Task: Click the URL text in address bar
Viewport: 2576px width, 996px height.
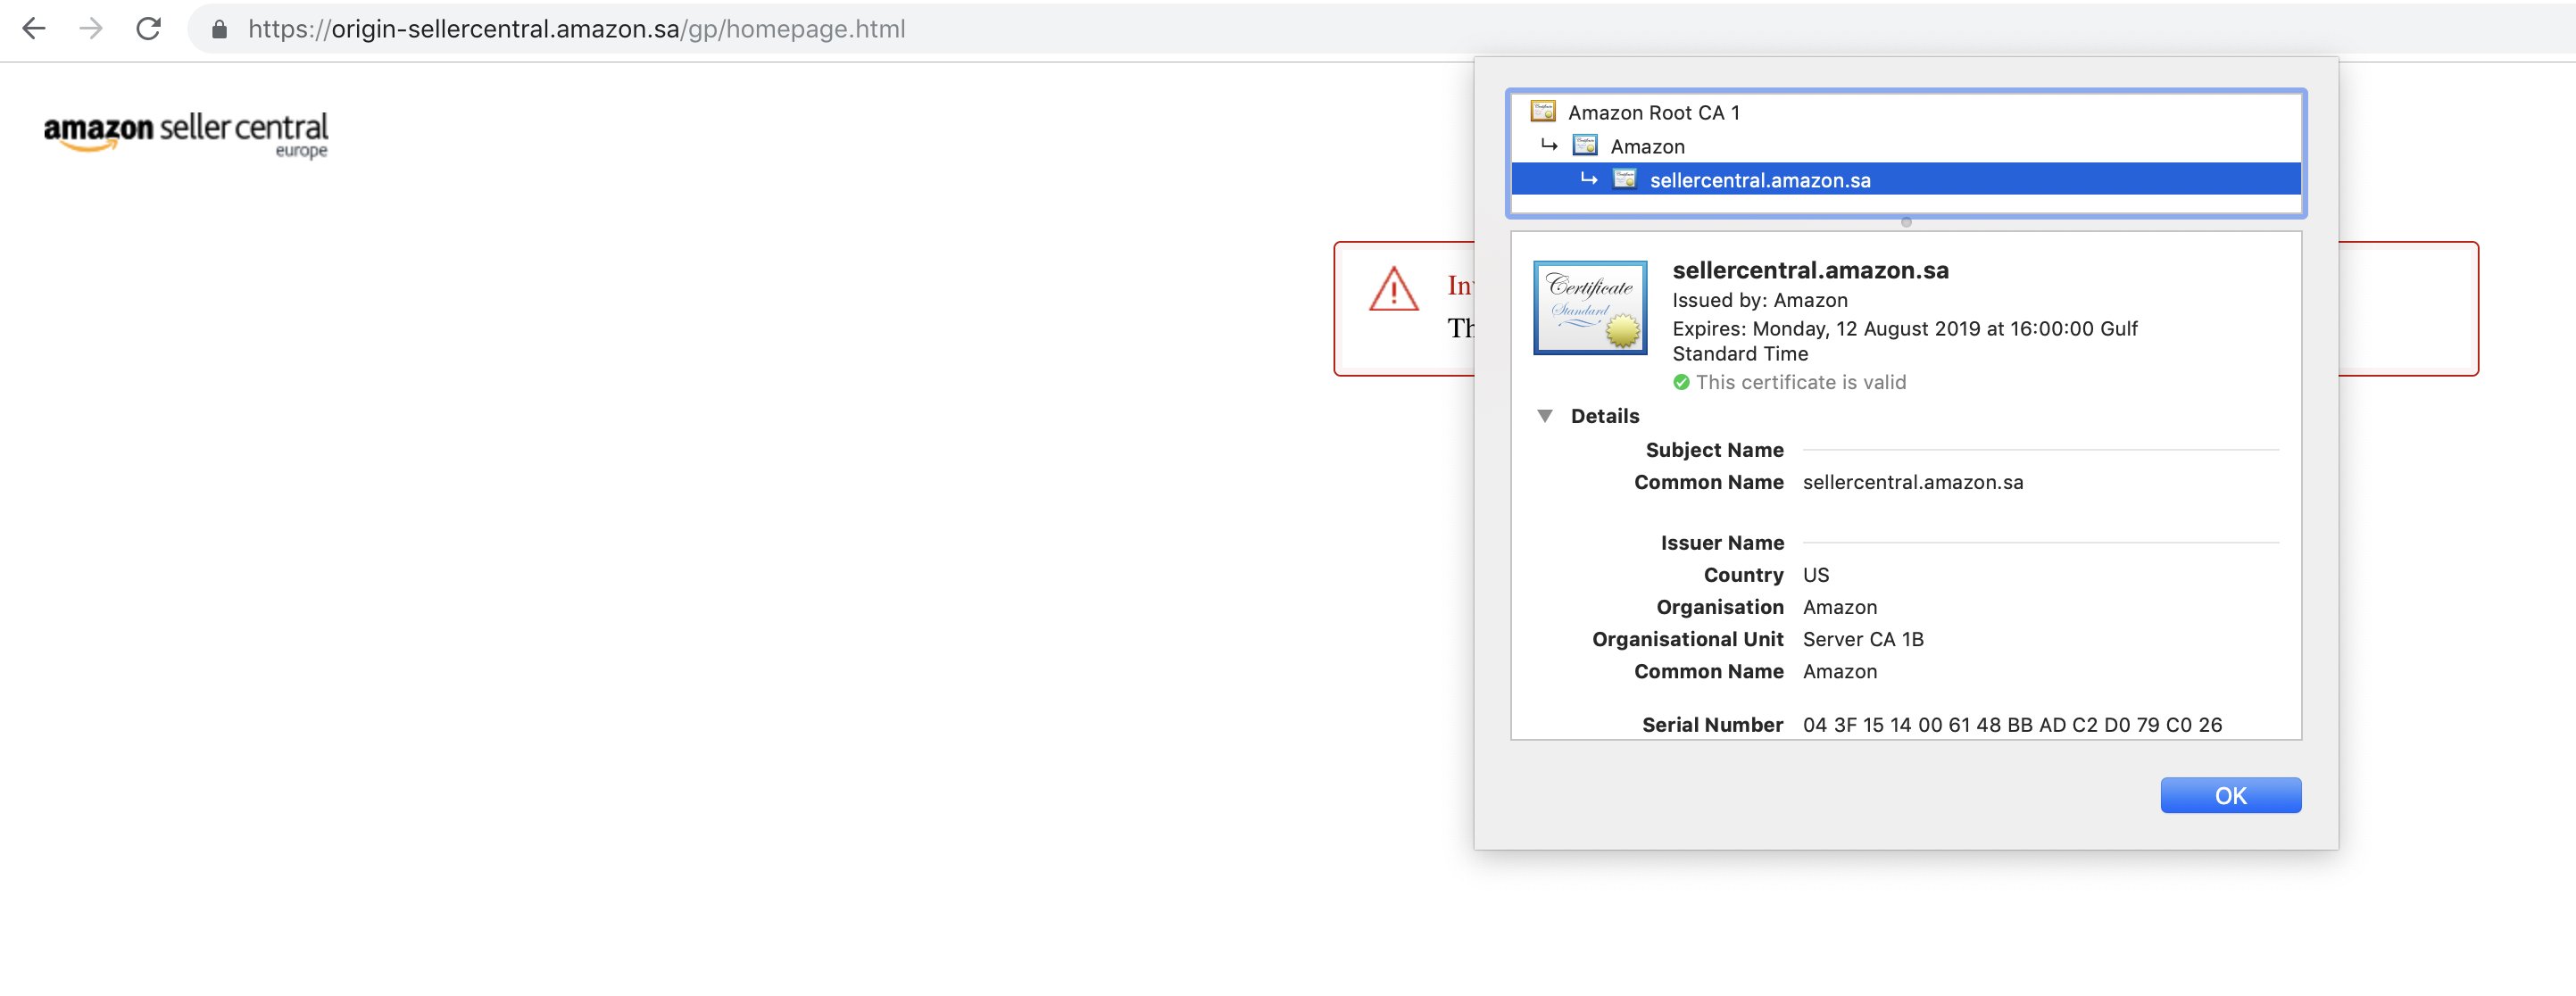Action: tap(577, 29)
